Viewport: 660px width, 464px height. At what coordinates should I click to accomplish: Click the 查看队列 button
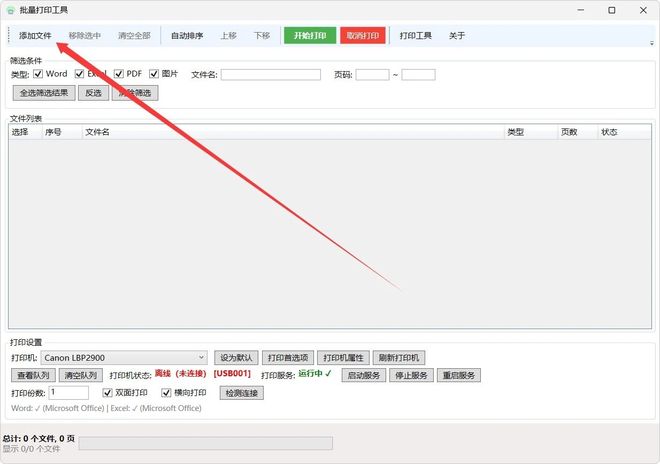point(33,375)
